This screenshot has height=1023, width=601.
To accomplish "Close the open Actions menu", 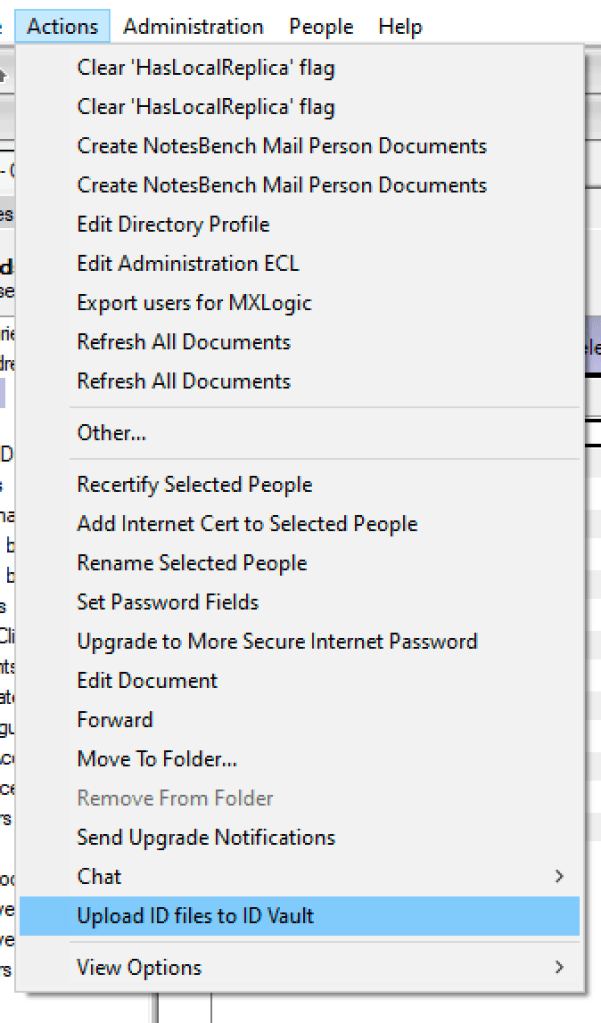I will coord(63,27).
